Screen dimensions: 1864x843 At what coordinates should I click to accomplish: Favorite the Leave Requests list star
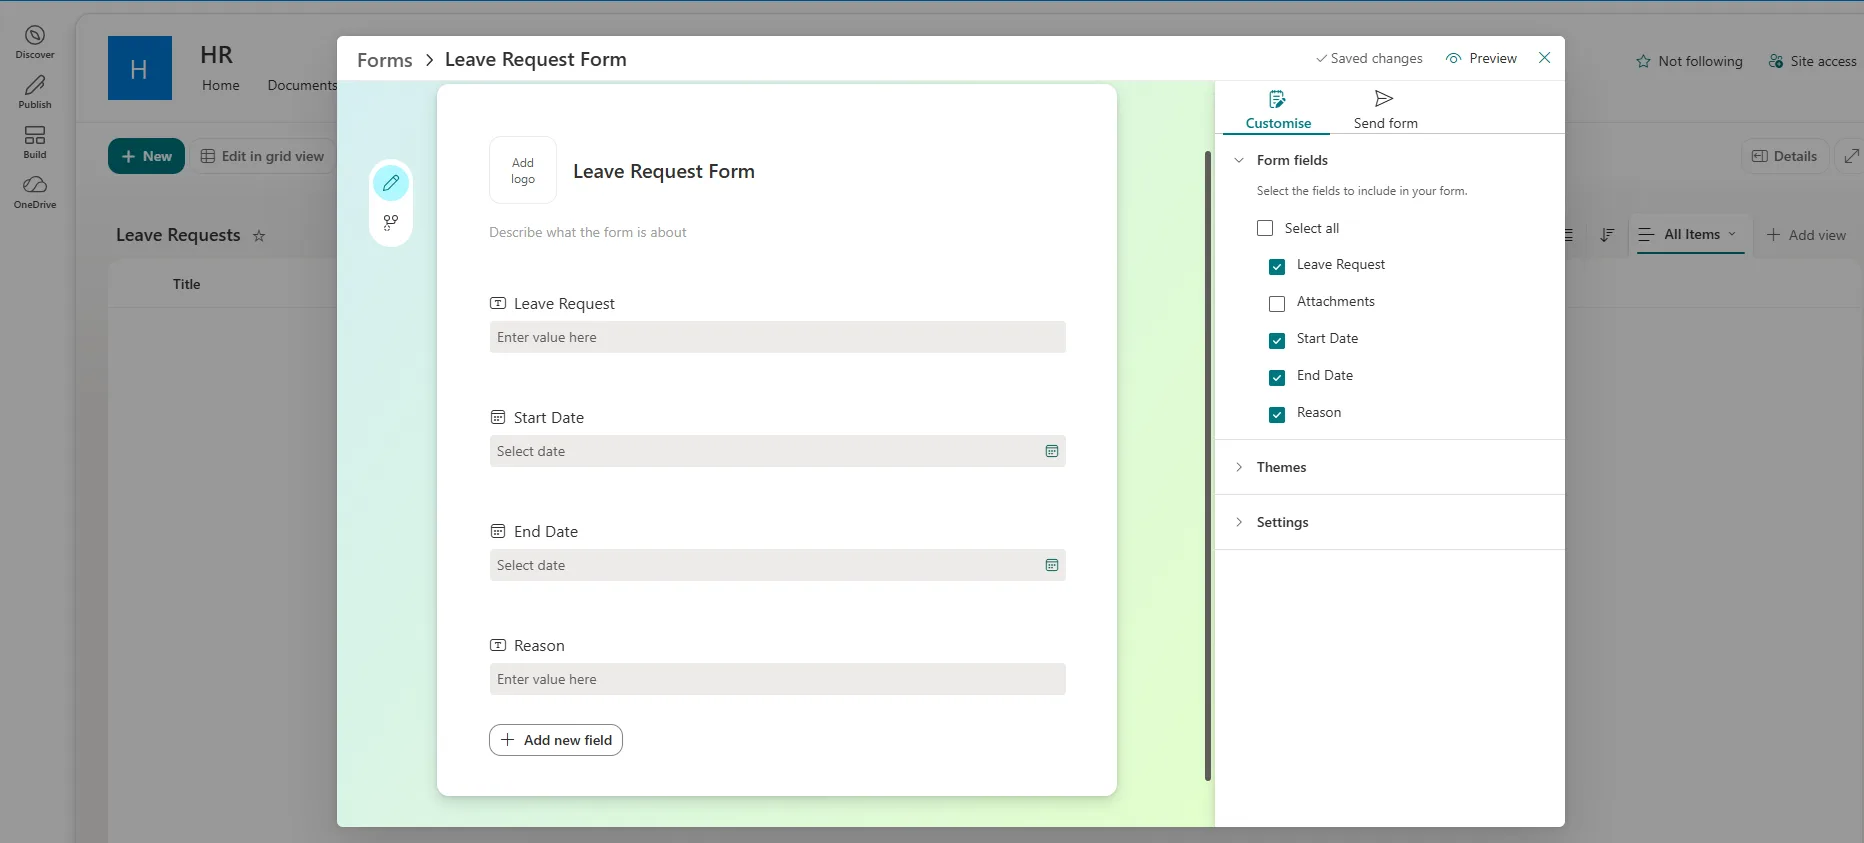click(259, 236)
